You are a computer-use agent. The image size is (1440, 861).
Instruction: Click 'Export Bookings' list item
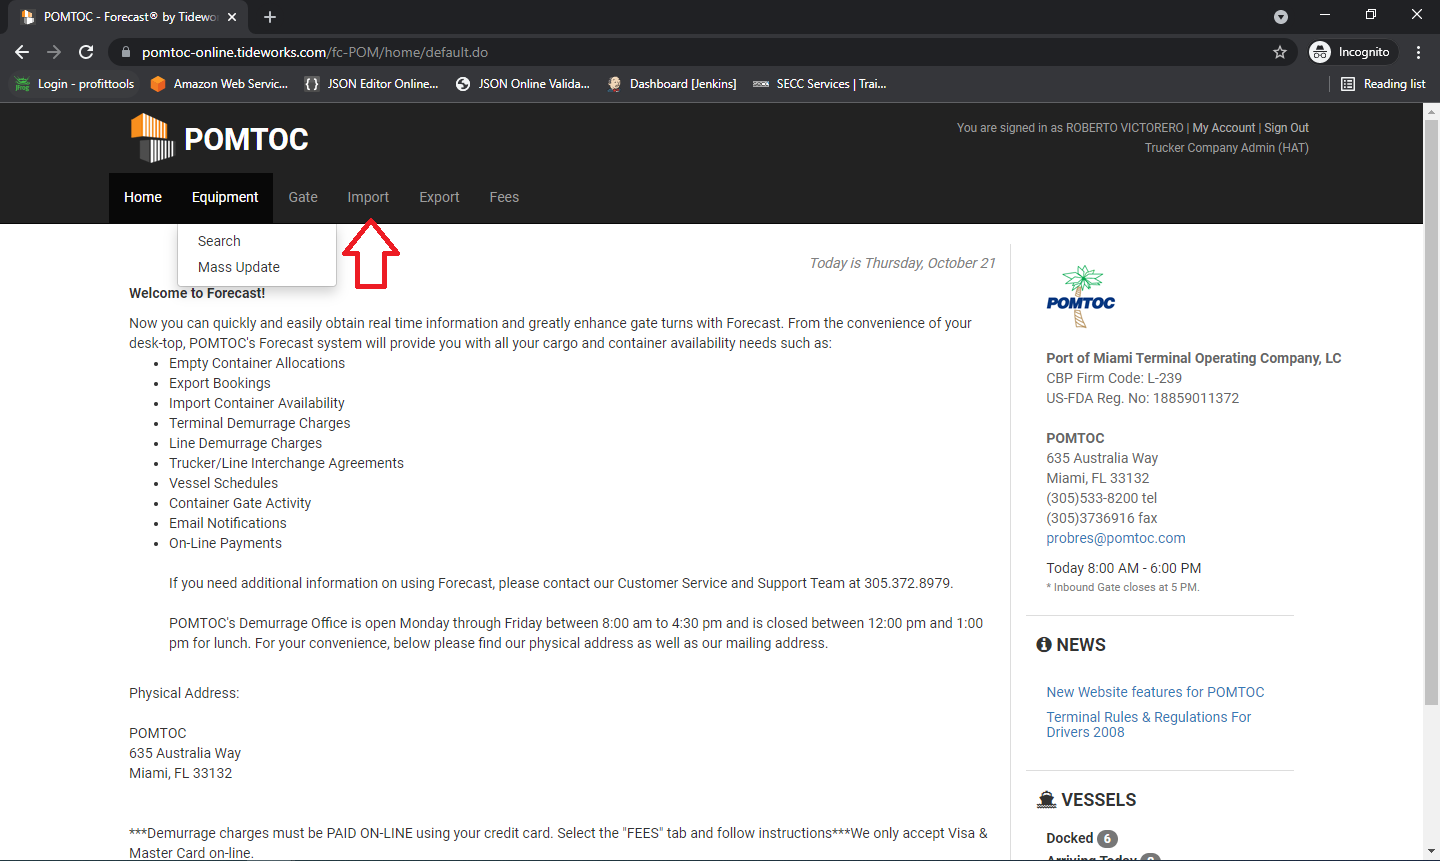coord(220,383)
